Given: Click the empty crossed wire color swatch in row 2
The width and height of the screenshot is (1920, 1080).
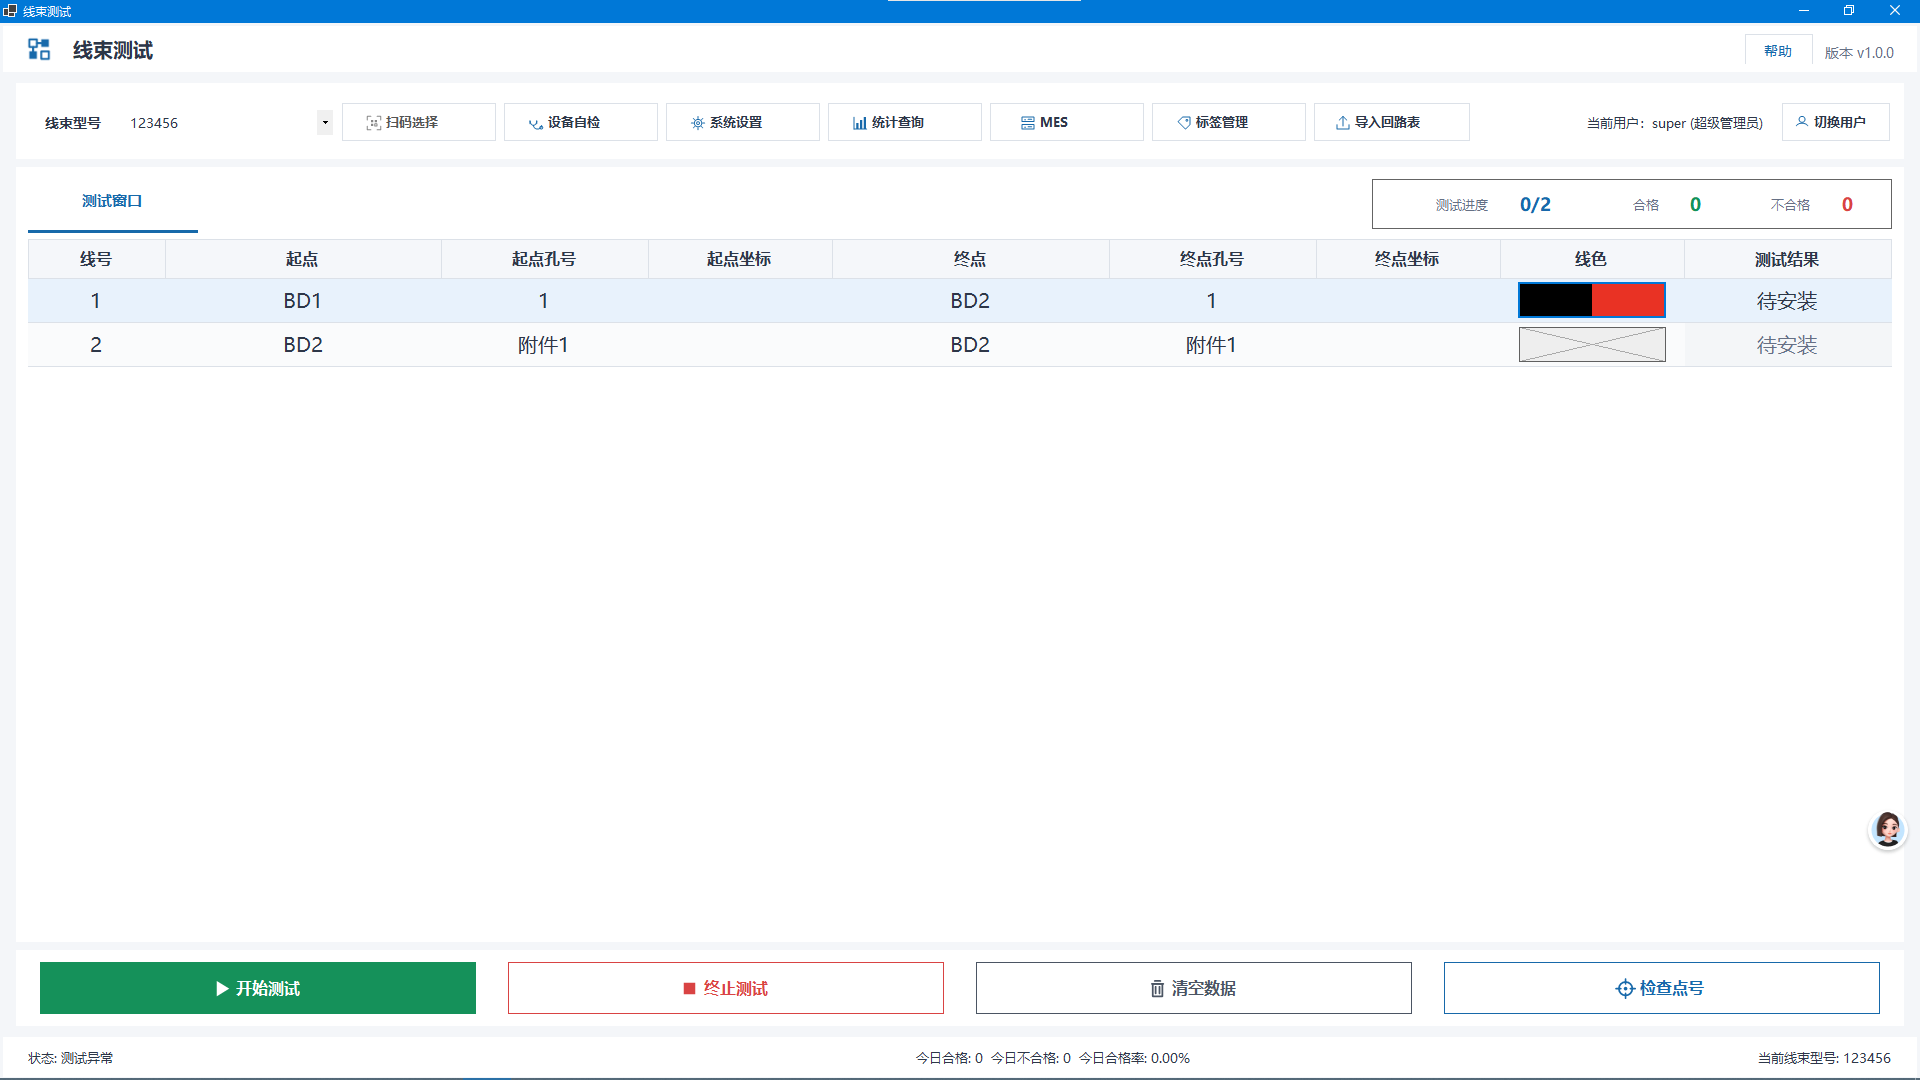Looking at the screenshot, I should (x=1592, y=345).
